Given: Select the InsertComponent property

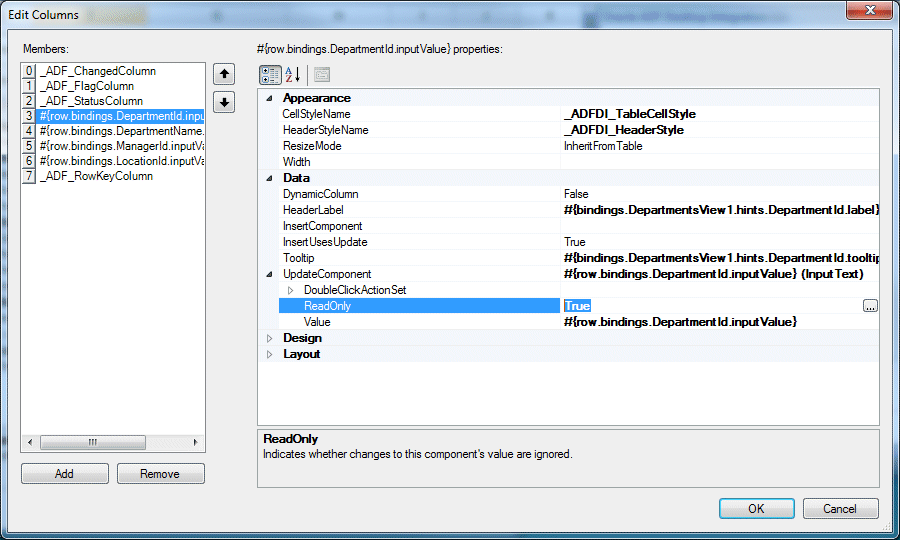Looking at the screenshot, I should 322,227.
